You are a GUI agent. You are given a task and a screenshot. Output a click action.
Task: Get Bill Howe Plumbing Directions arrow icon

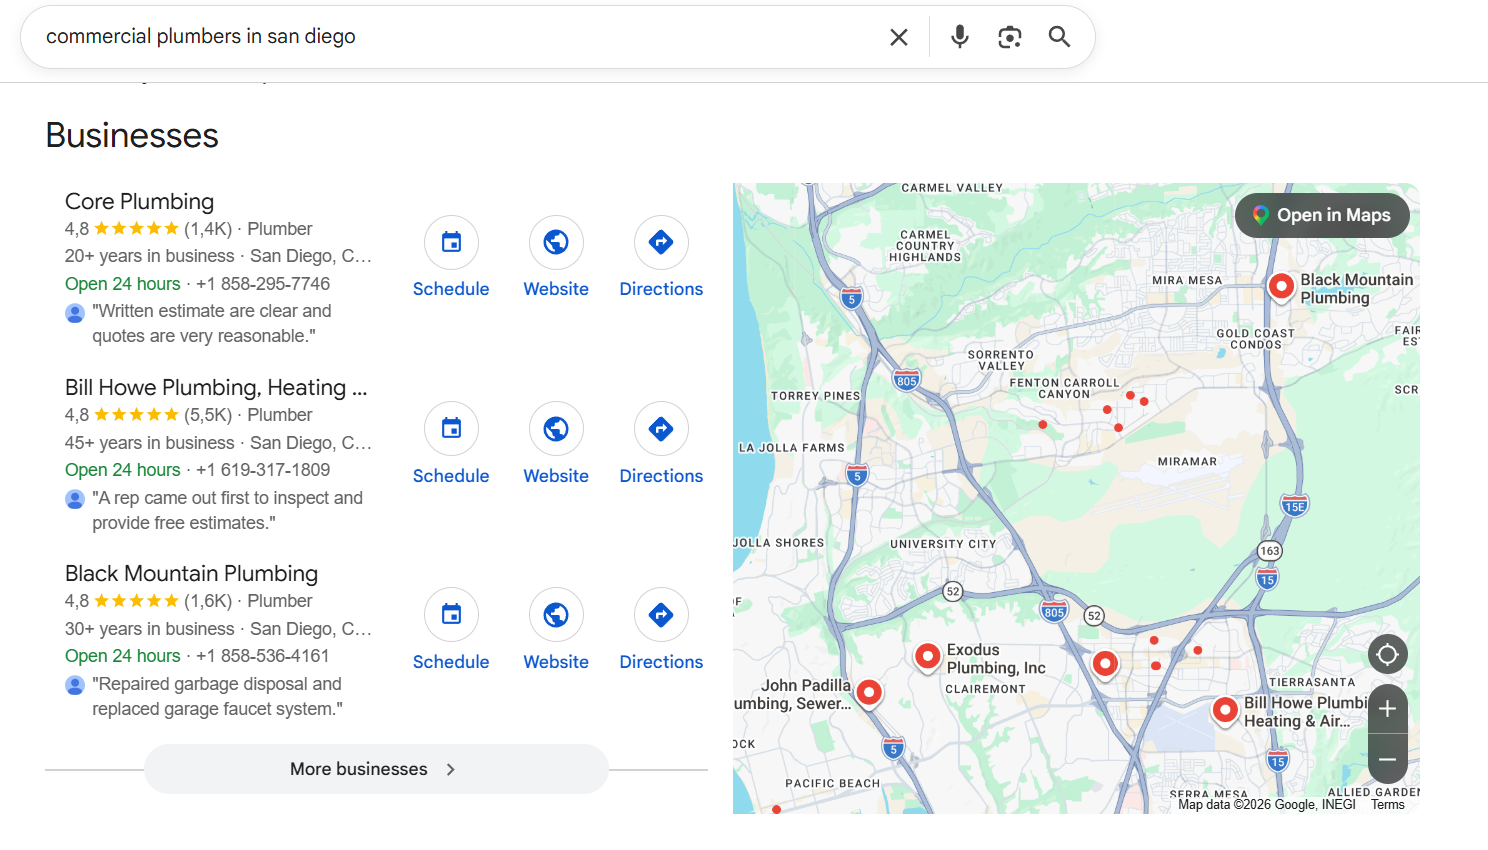point(661,428)
